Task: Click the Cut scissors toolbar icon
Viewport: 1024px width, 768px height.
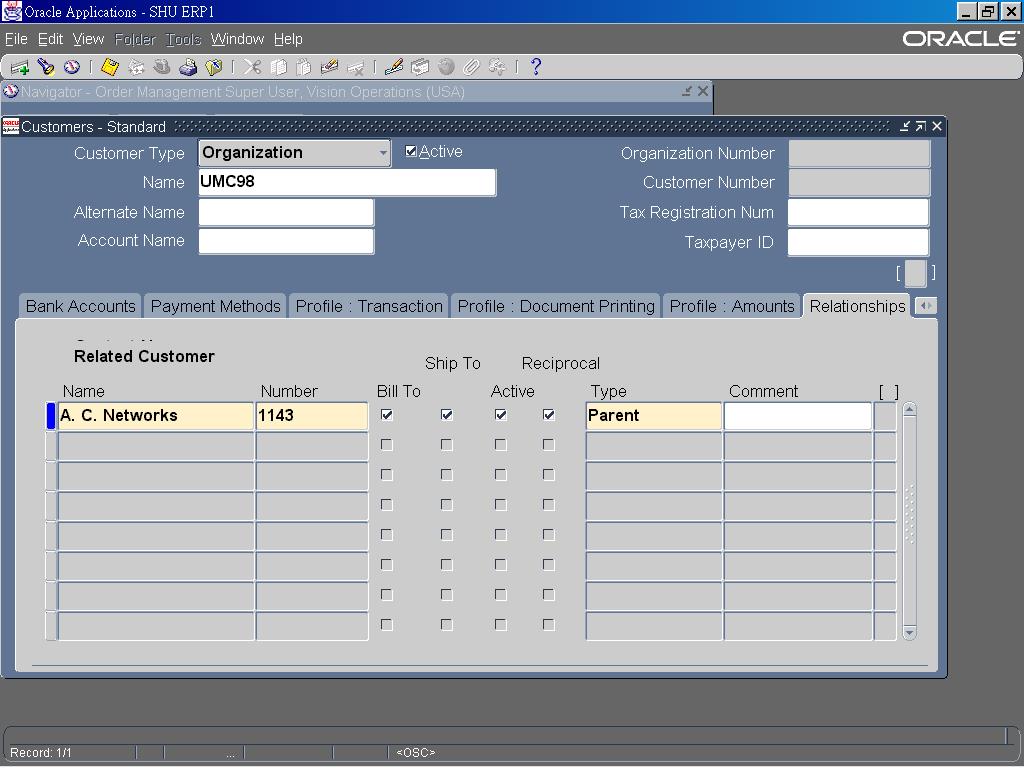Action: tap(253, 67)
